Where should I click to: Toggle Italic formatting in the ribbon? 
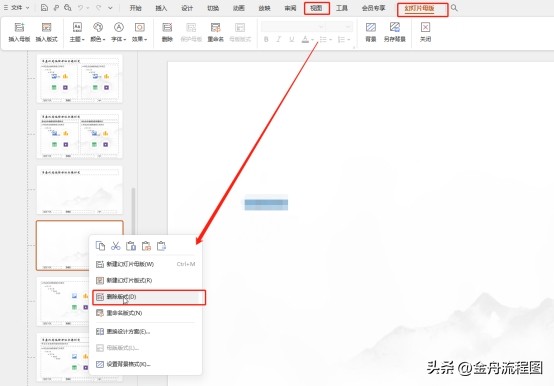point(279,40)
